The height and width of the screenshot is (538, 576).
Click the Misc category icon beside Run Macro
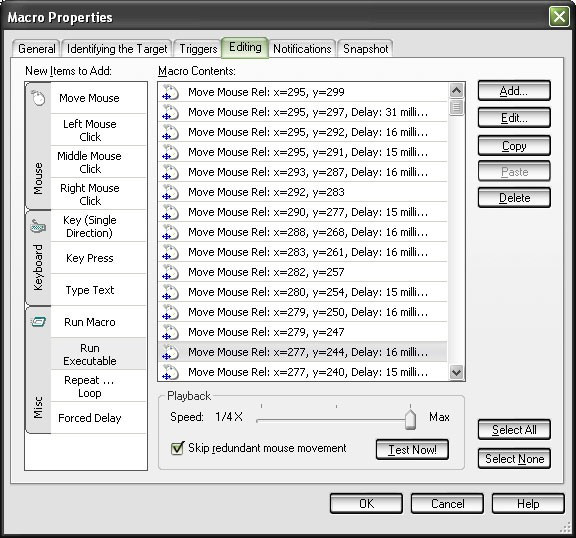[x=38, y=322]
